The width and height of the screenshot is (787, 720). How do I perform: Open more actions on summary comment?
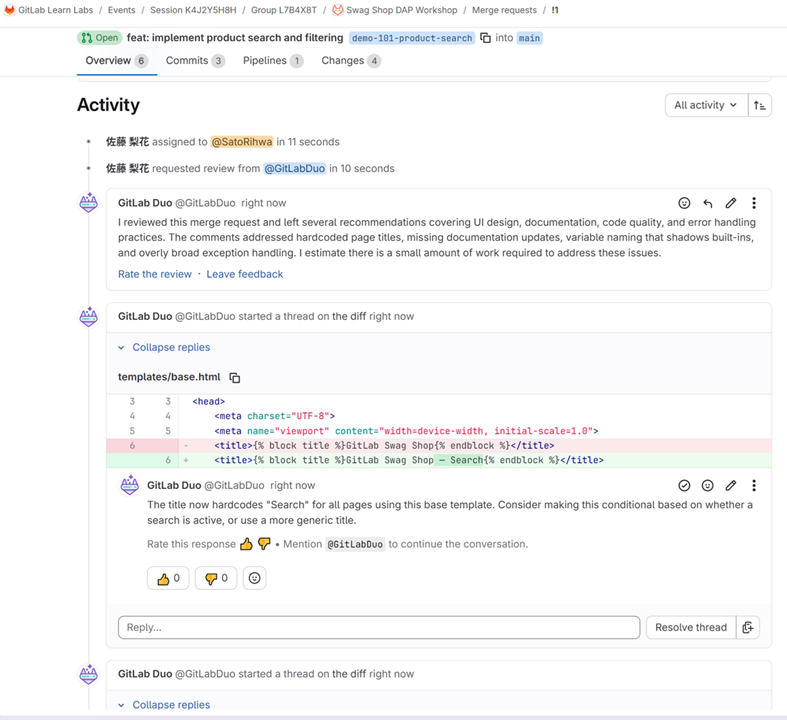pyautogui.click(x=754, y=203)
